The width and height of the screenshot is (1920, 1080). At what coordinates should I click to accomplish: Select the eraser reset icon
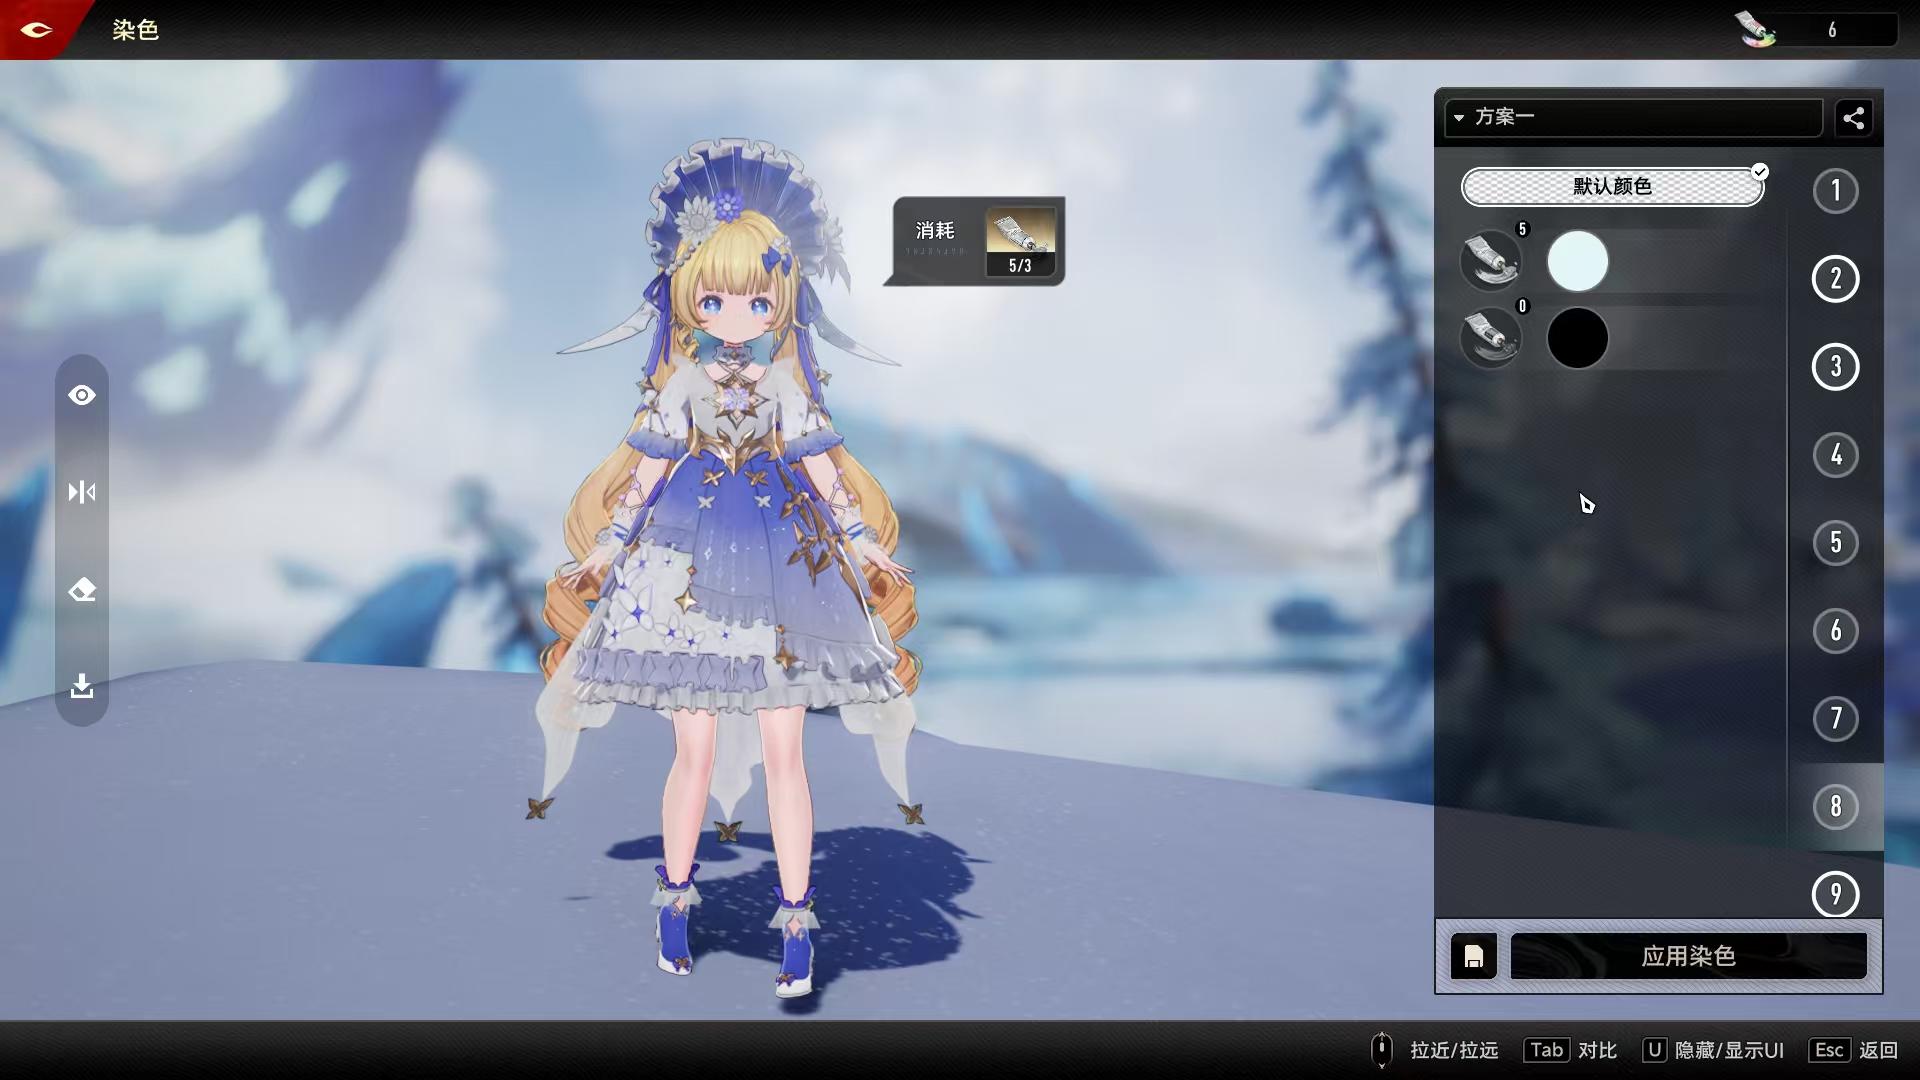82,590
